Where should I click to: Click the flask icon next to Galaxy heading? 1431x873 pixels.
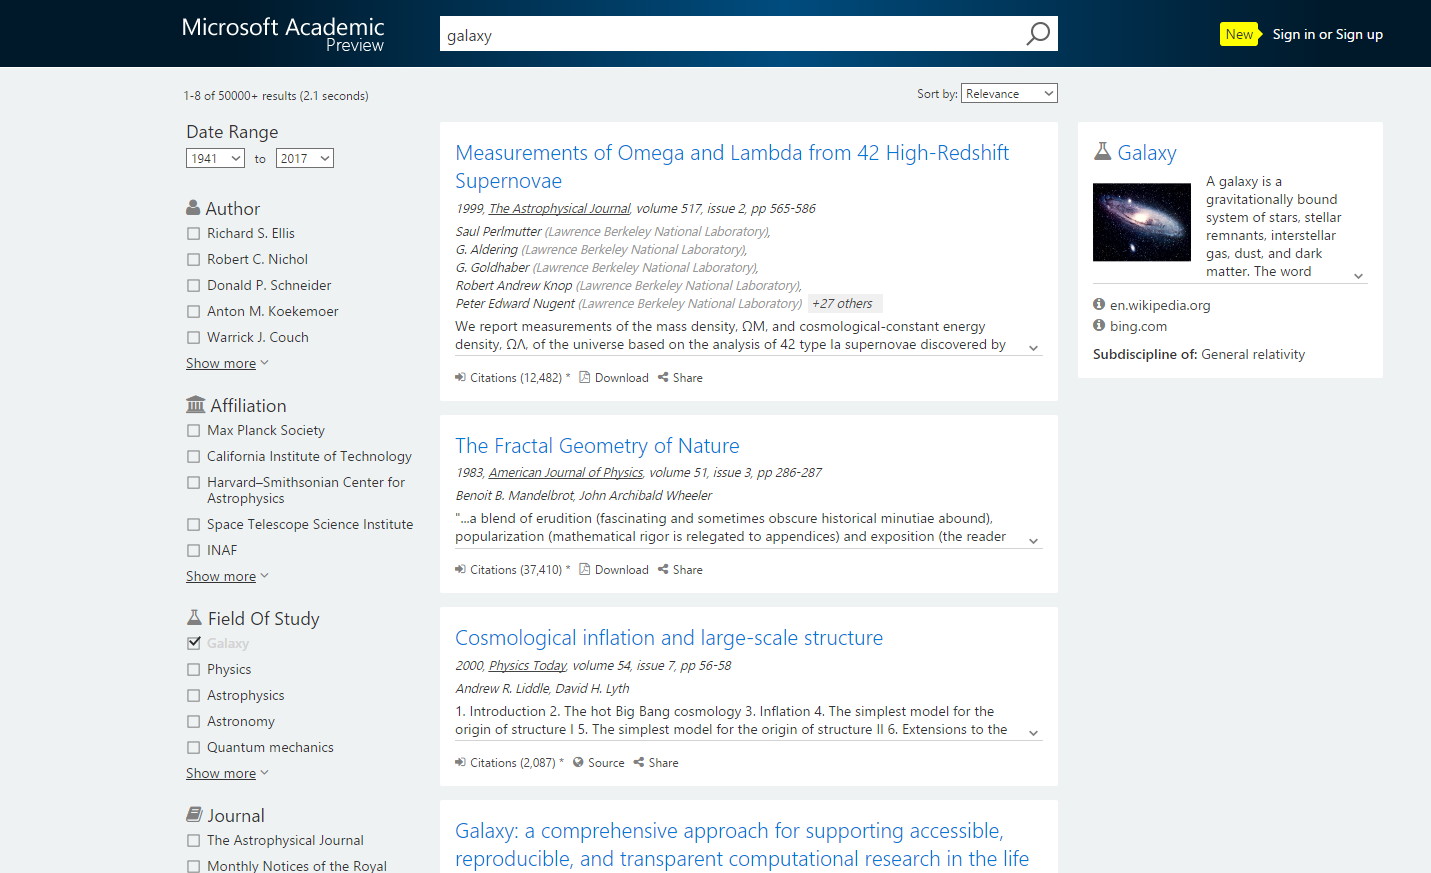(x=1102, y=152)
